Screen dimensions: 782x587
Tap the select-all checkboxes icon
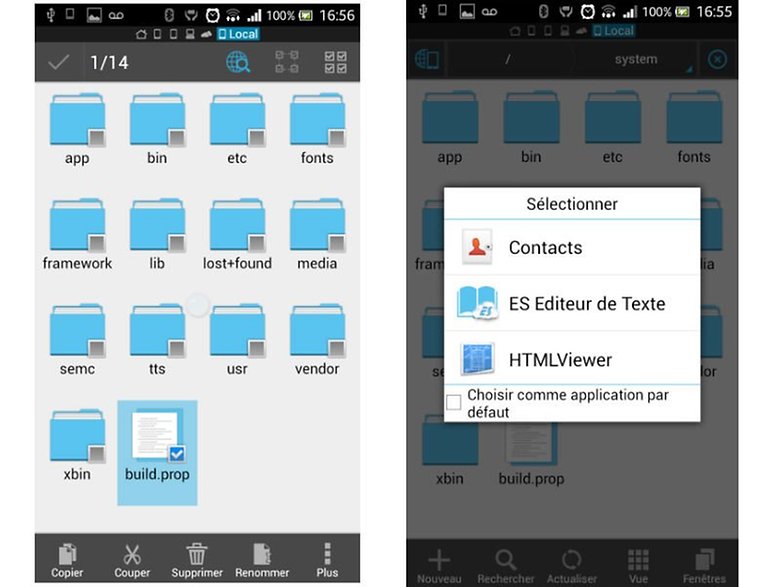336,62
